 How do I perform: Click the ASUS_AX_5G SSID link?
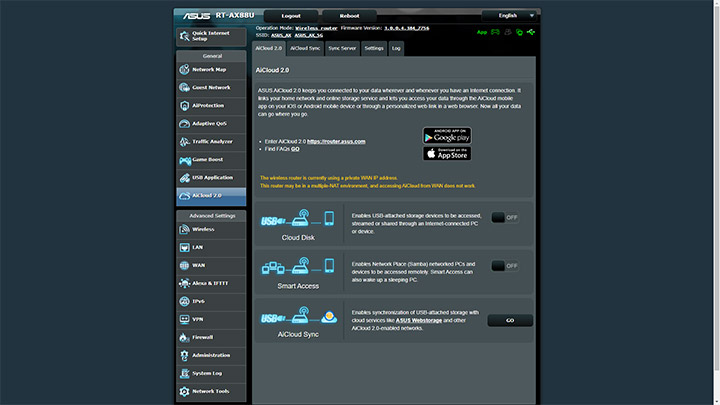309,35
